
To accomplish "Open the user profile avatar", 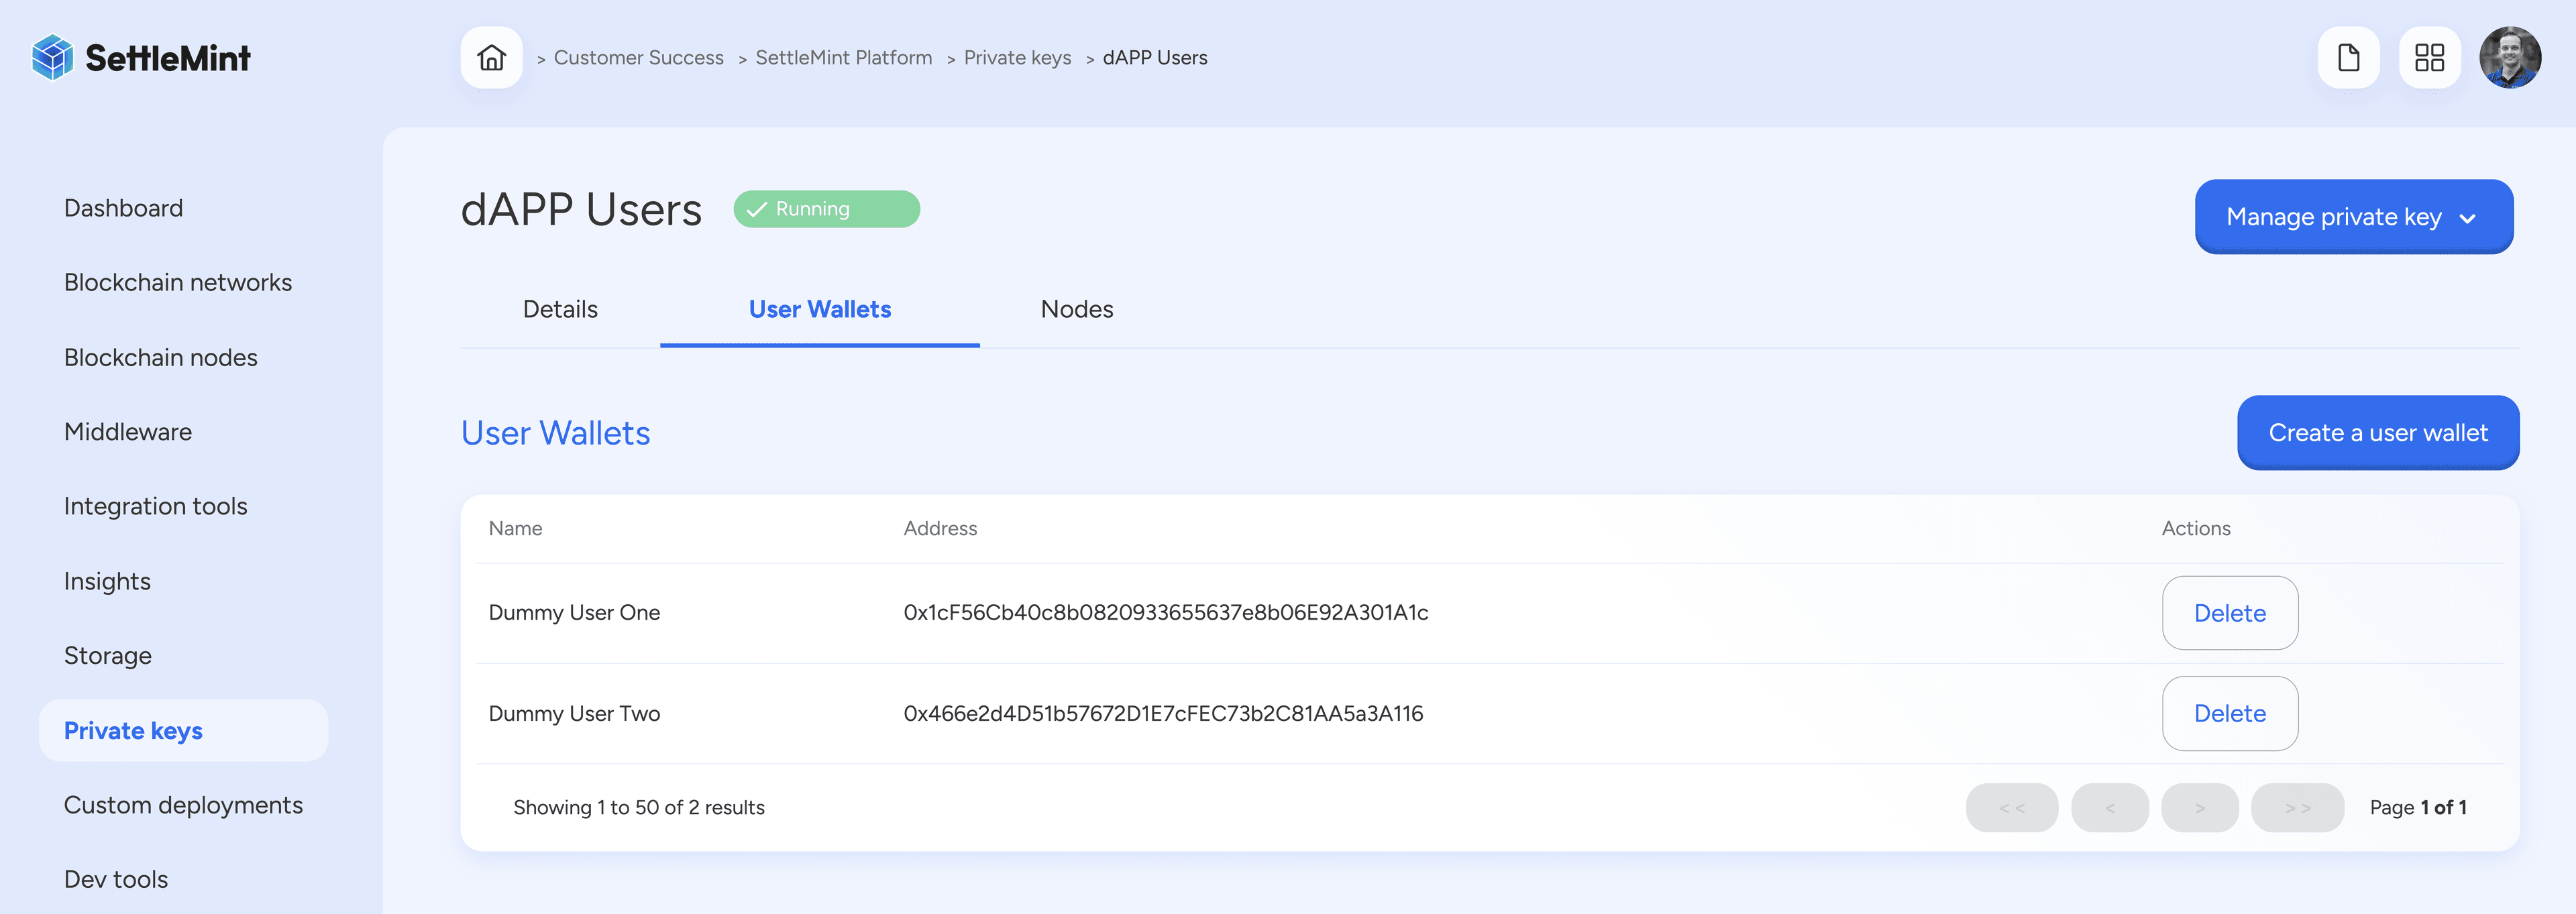I will [x=2510, y=57].
